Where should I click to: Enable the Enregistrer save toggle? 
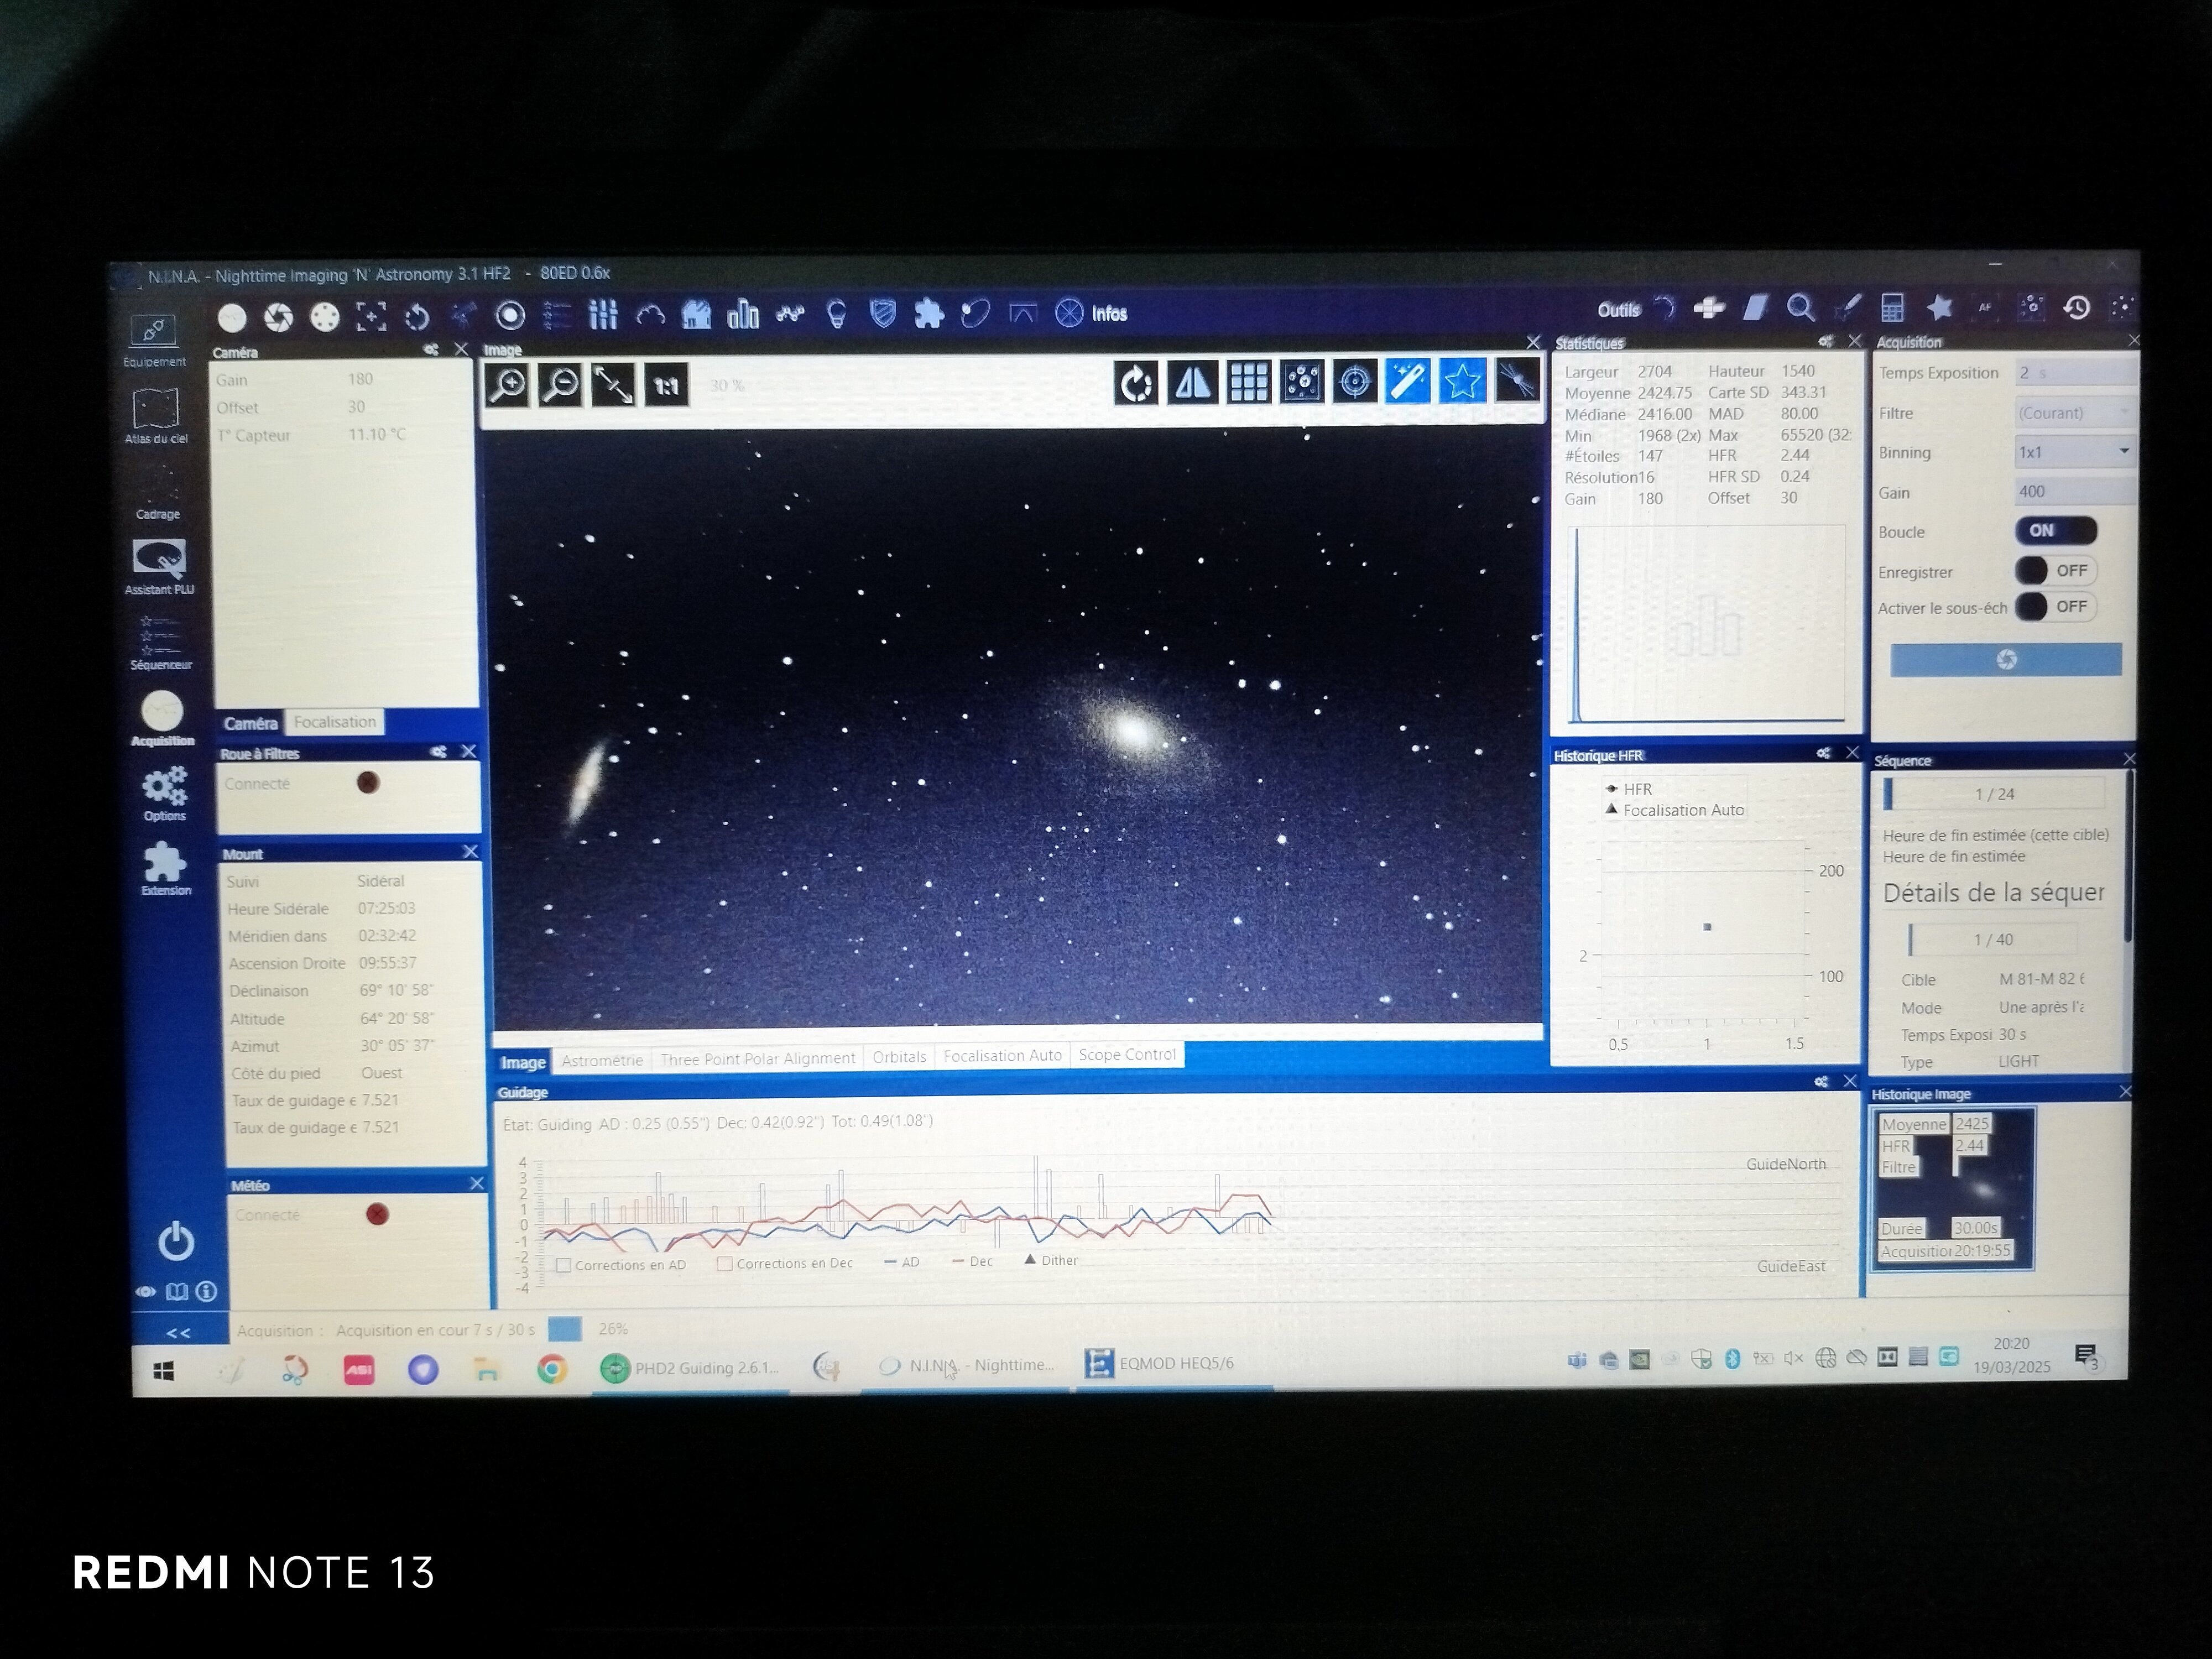2055,571
